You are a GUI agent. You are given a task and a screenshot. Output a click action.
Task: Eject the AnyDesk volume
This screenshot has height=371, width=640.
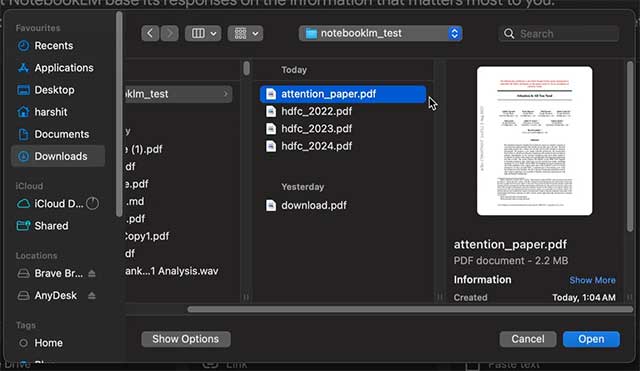coord(92,295)
